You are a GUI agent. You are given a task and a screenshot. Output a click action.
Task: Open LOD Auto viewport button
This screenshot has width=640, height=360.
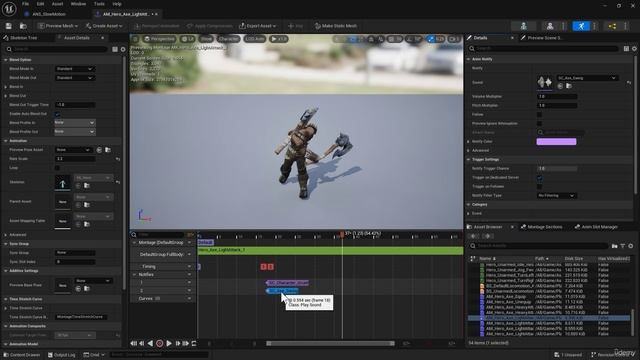tap(255, 39)
